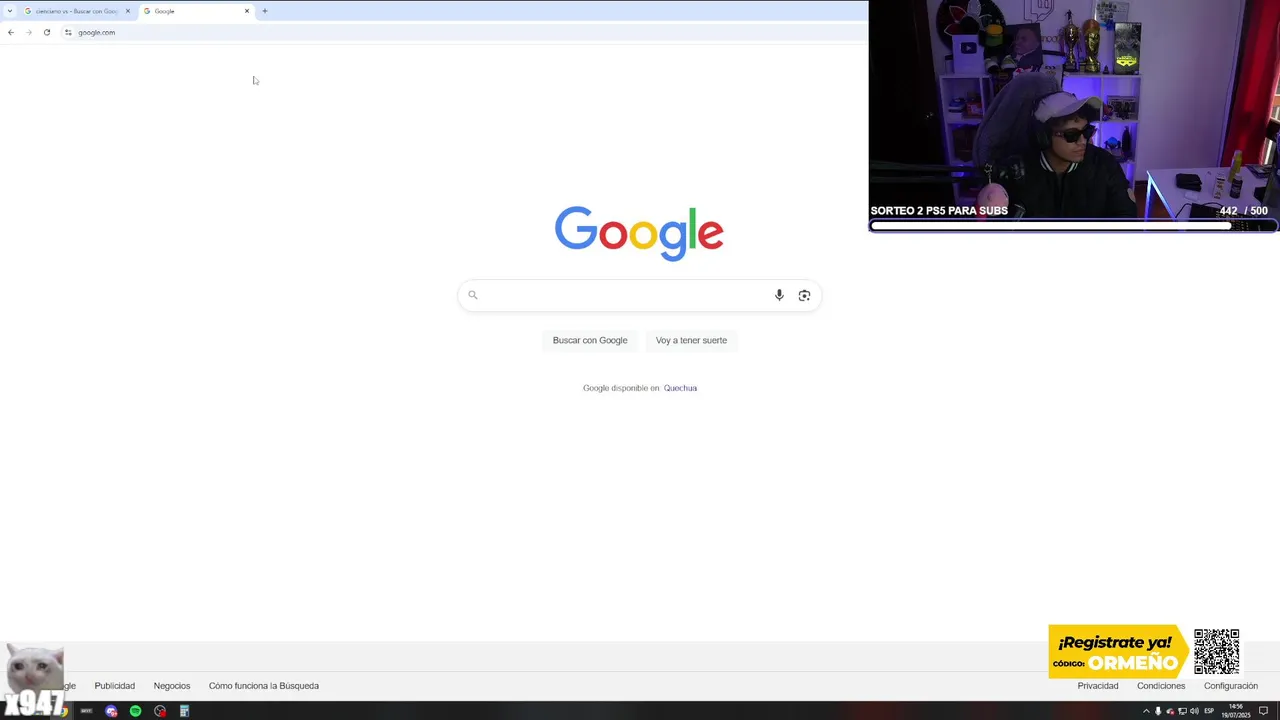Image resolution: width=1280 pixels, height=720 pixels.
Task: Open the calculator icon in the taskbar
Action: click(x=184, y=711)
